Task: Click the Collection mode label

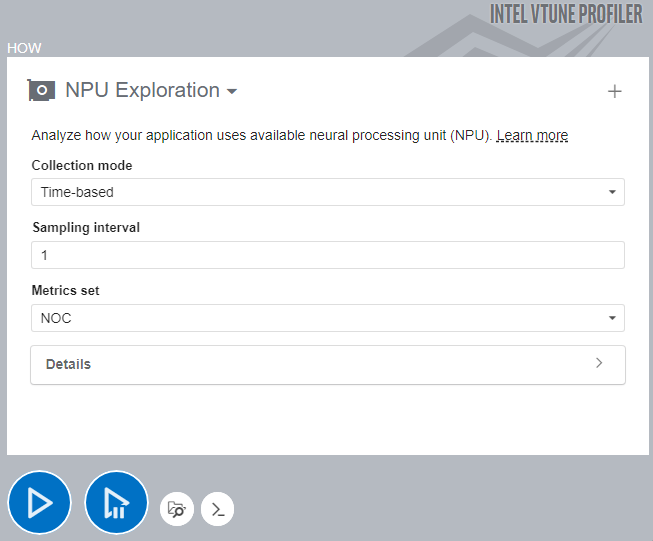Action: (82, 165)
